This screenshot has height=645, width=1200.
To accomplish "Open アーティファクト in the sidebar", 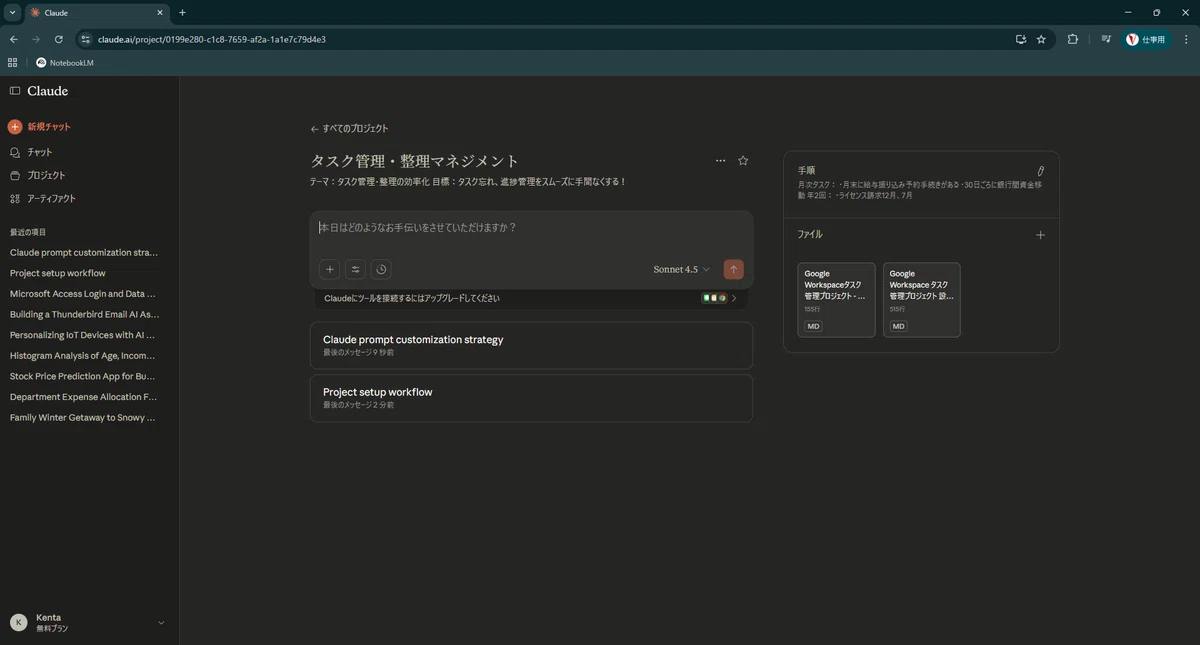I will (43, 198).
